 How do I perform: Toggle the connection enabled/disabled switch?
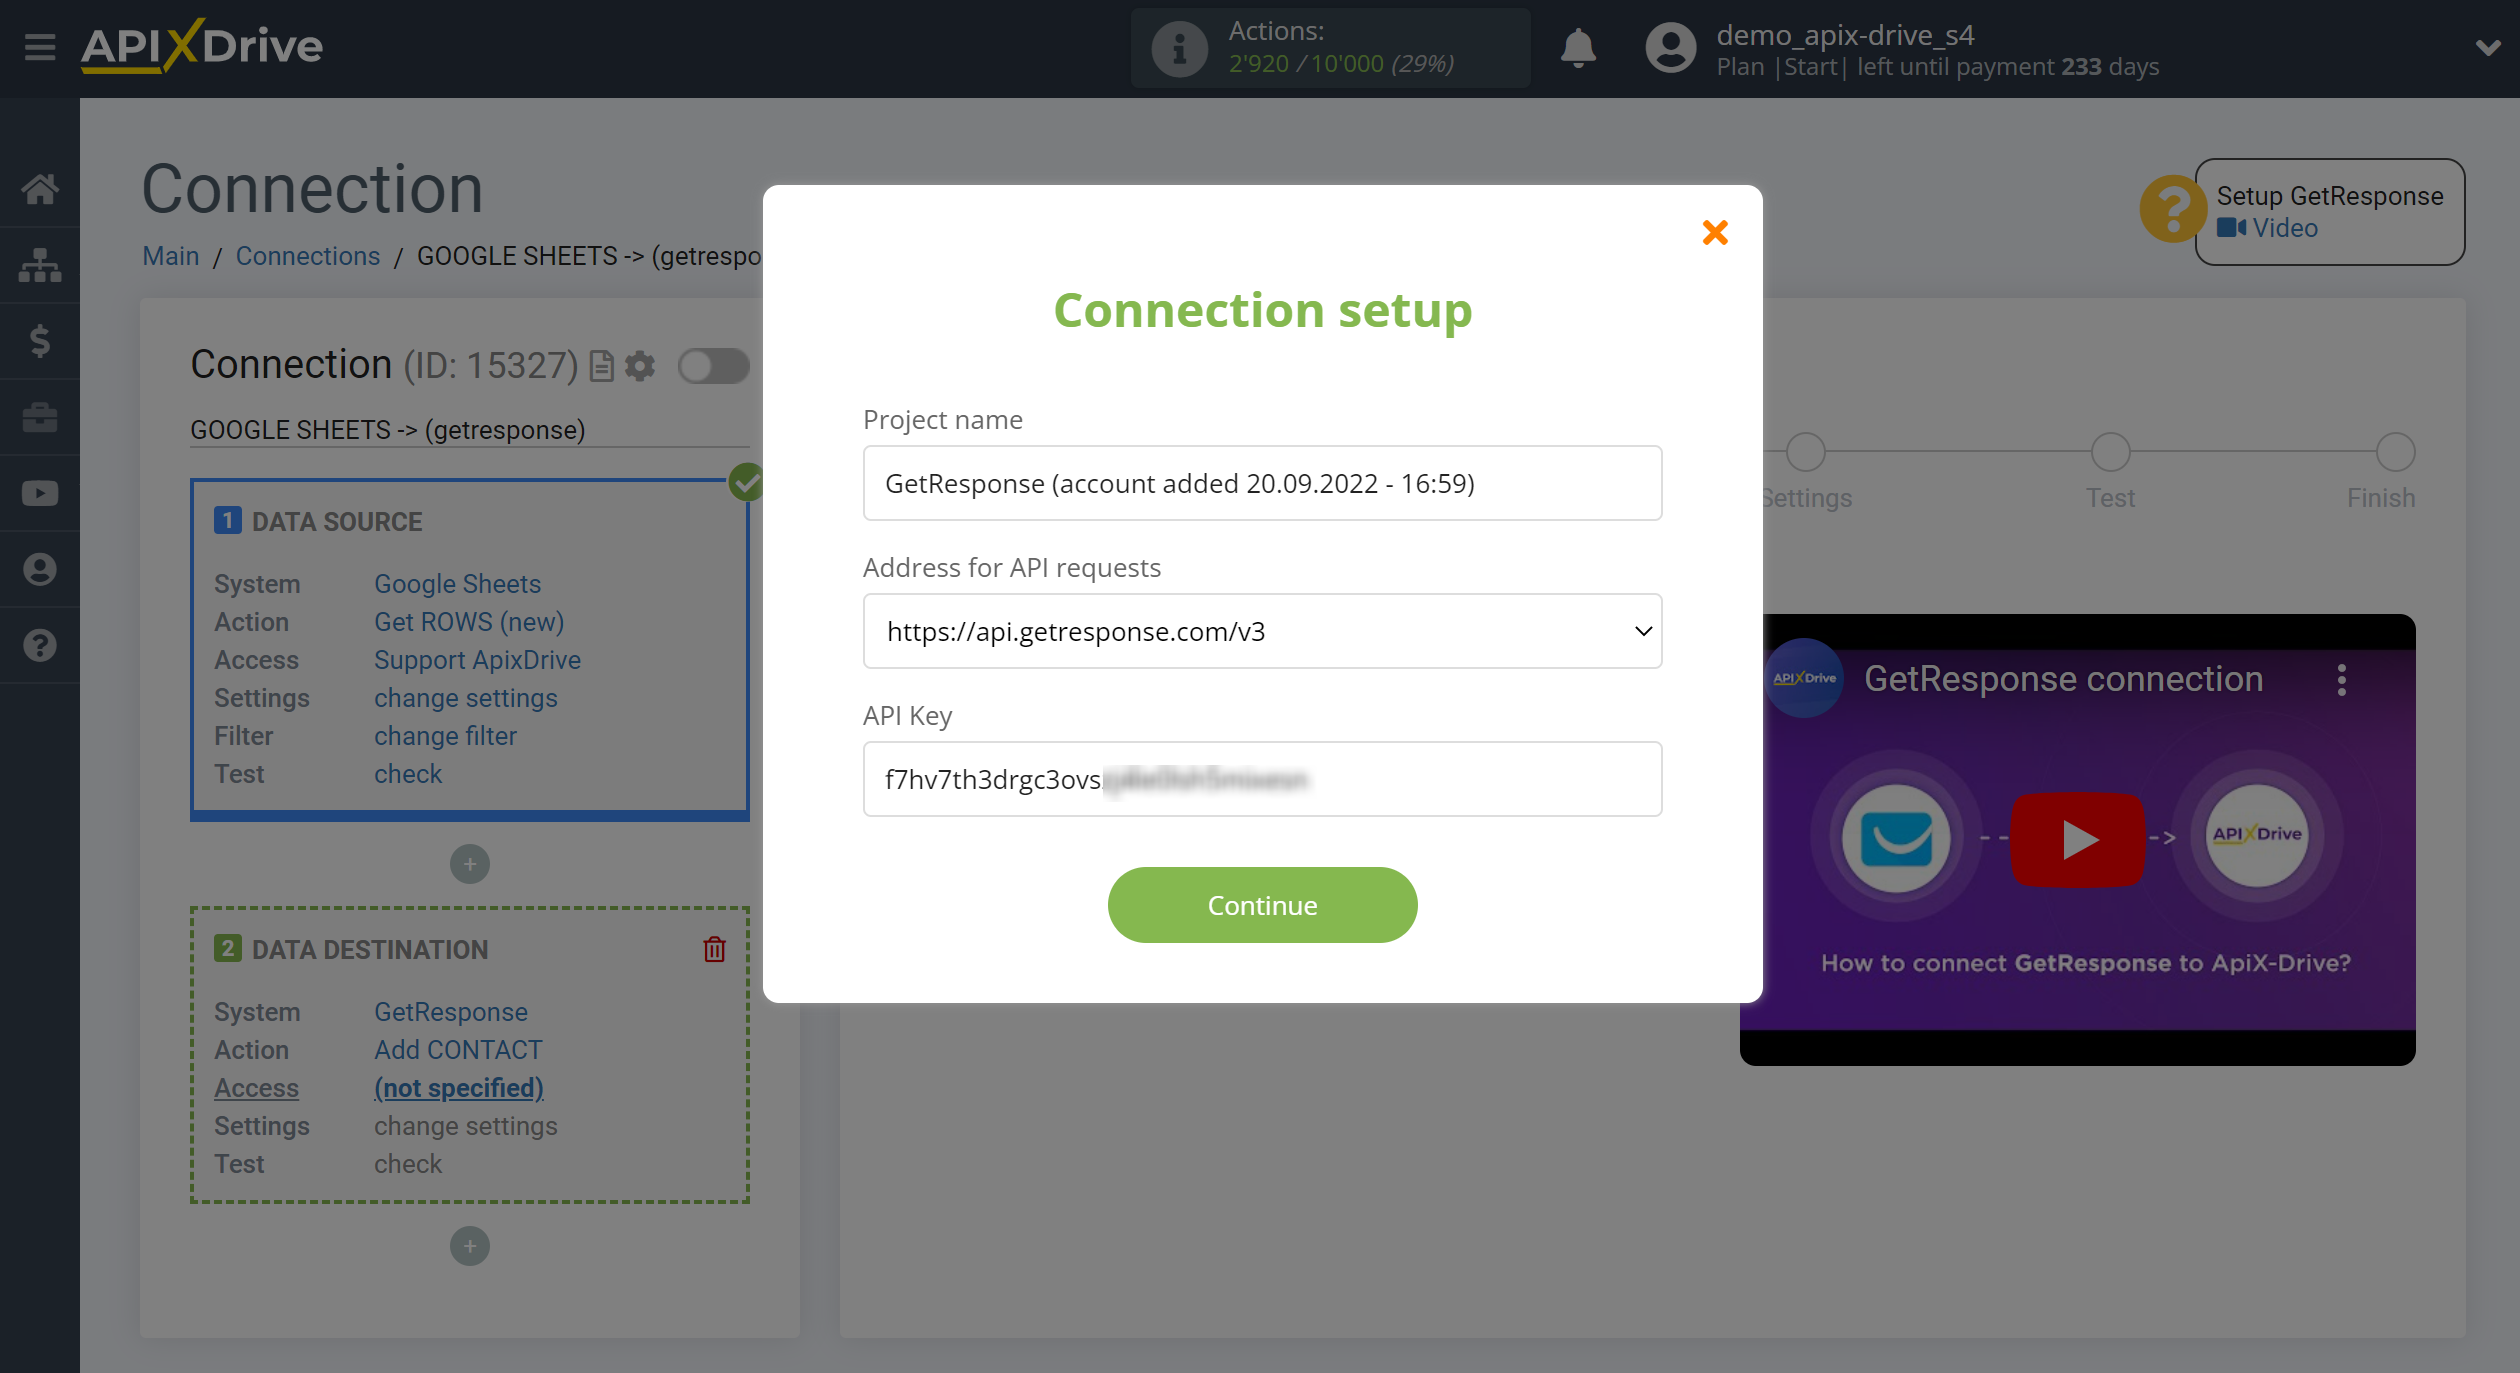click(712, 367)
